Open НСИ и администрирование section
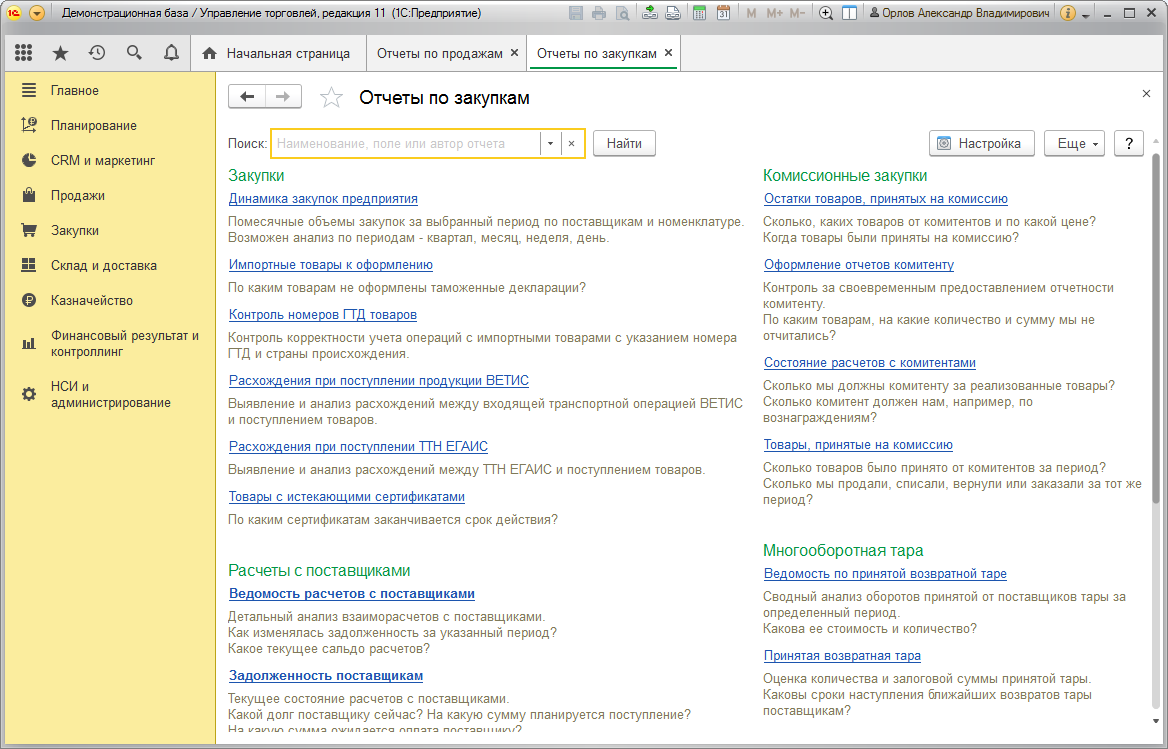 [110, 395]
